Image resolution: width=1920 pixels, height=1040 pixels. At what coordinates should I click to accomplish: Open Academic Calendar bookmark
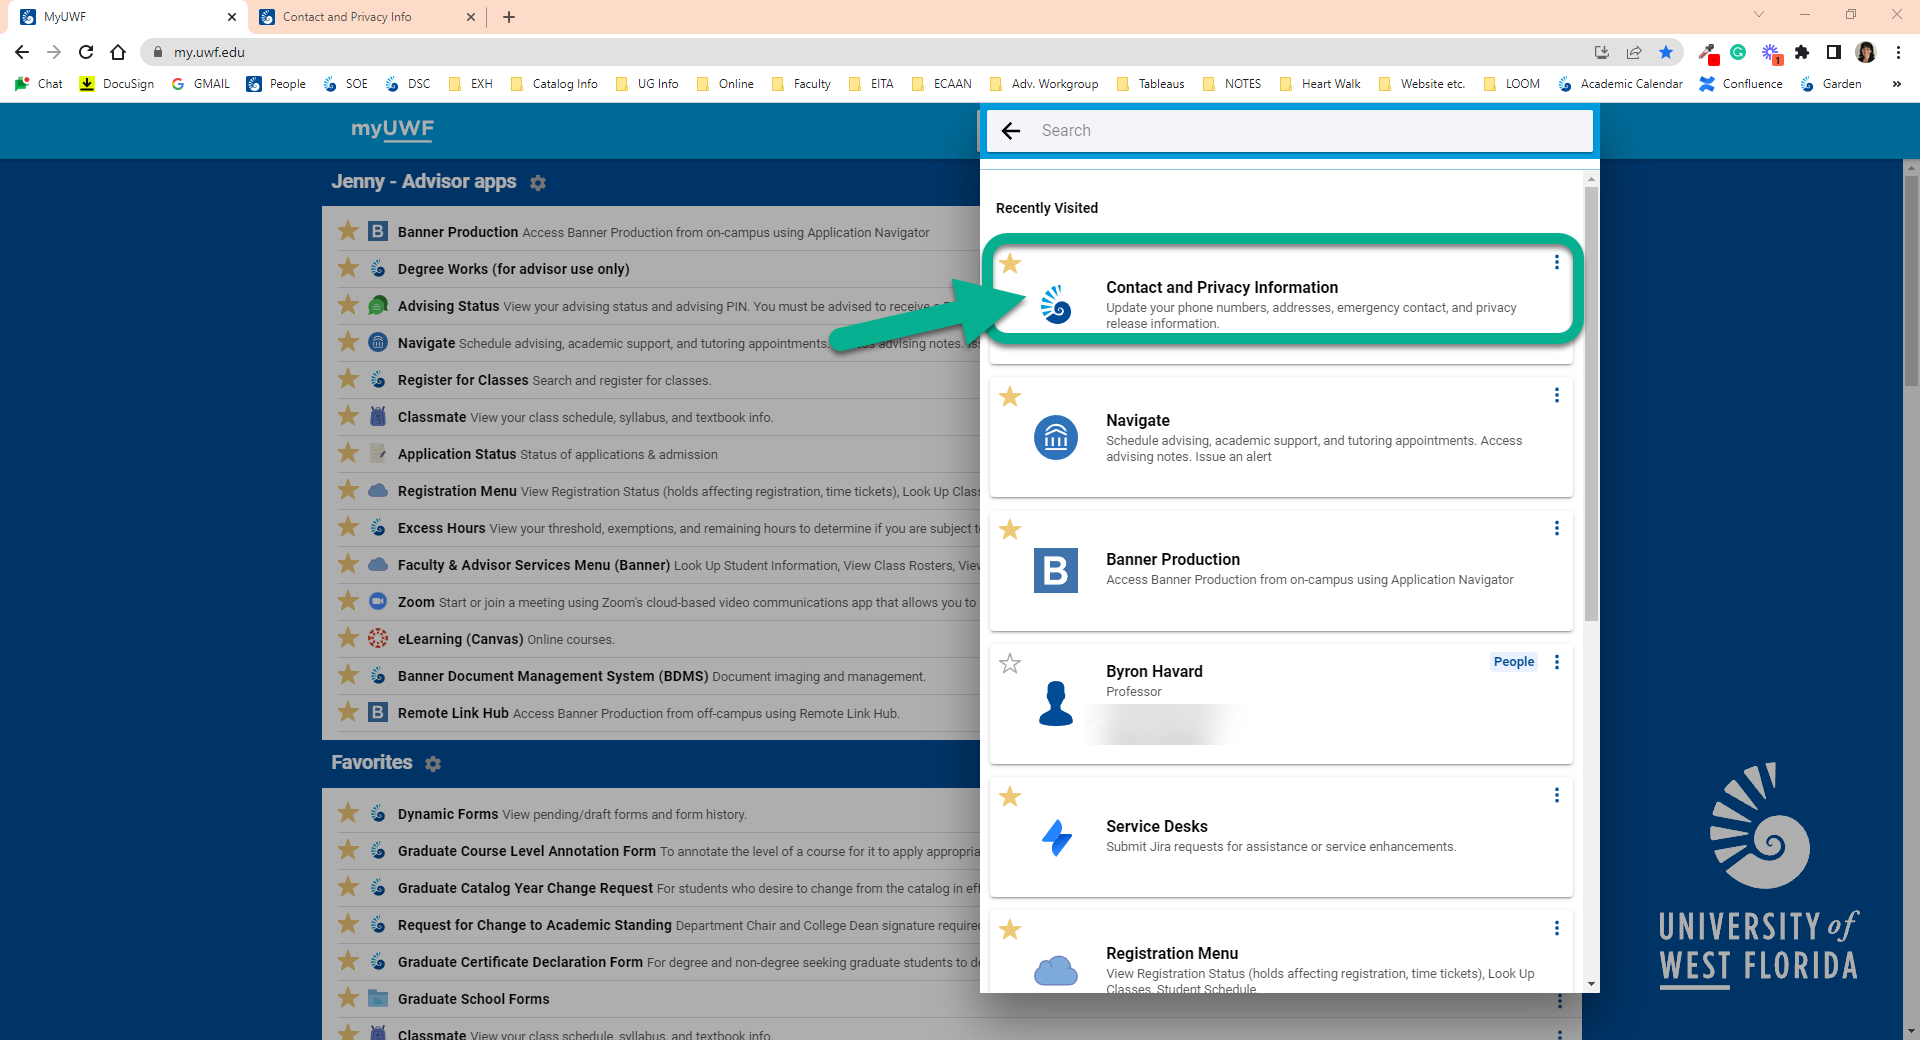click(1620, 84)
